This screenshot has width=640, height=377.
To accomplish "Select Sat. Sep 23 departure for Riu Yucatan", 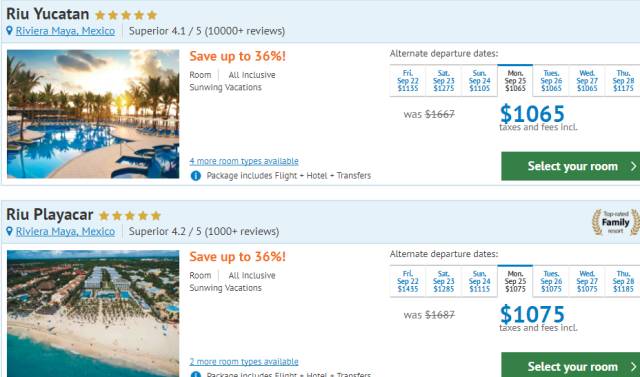I will tap(444, 80).
